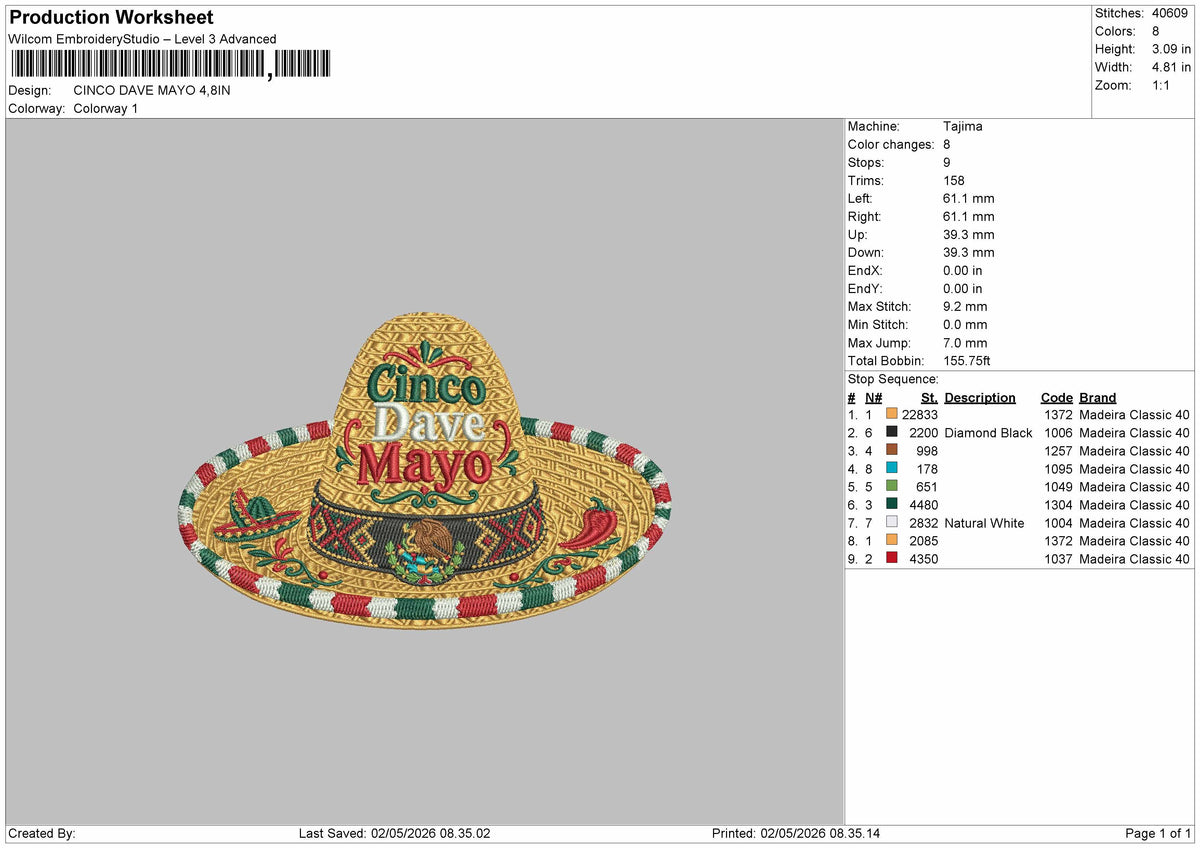Click the Stitches value 40609
Image resolution: width=1200 pixels, height=848 pixels.
tap(1172, 13)
